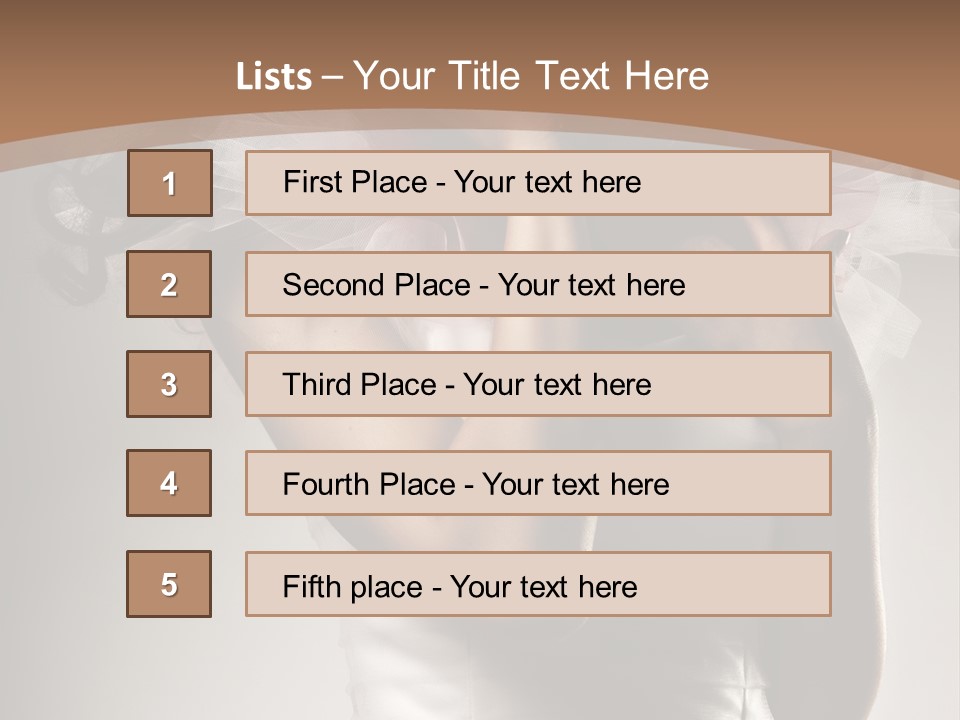Click the number 1 box
960x720 pixels.
tap(170, 183)
